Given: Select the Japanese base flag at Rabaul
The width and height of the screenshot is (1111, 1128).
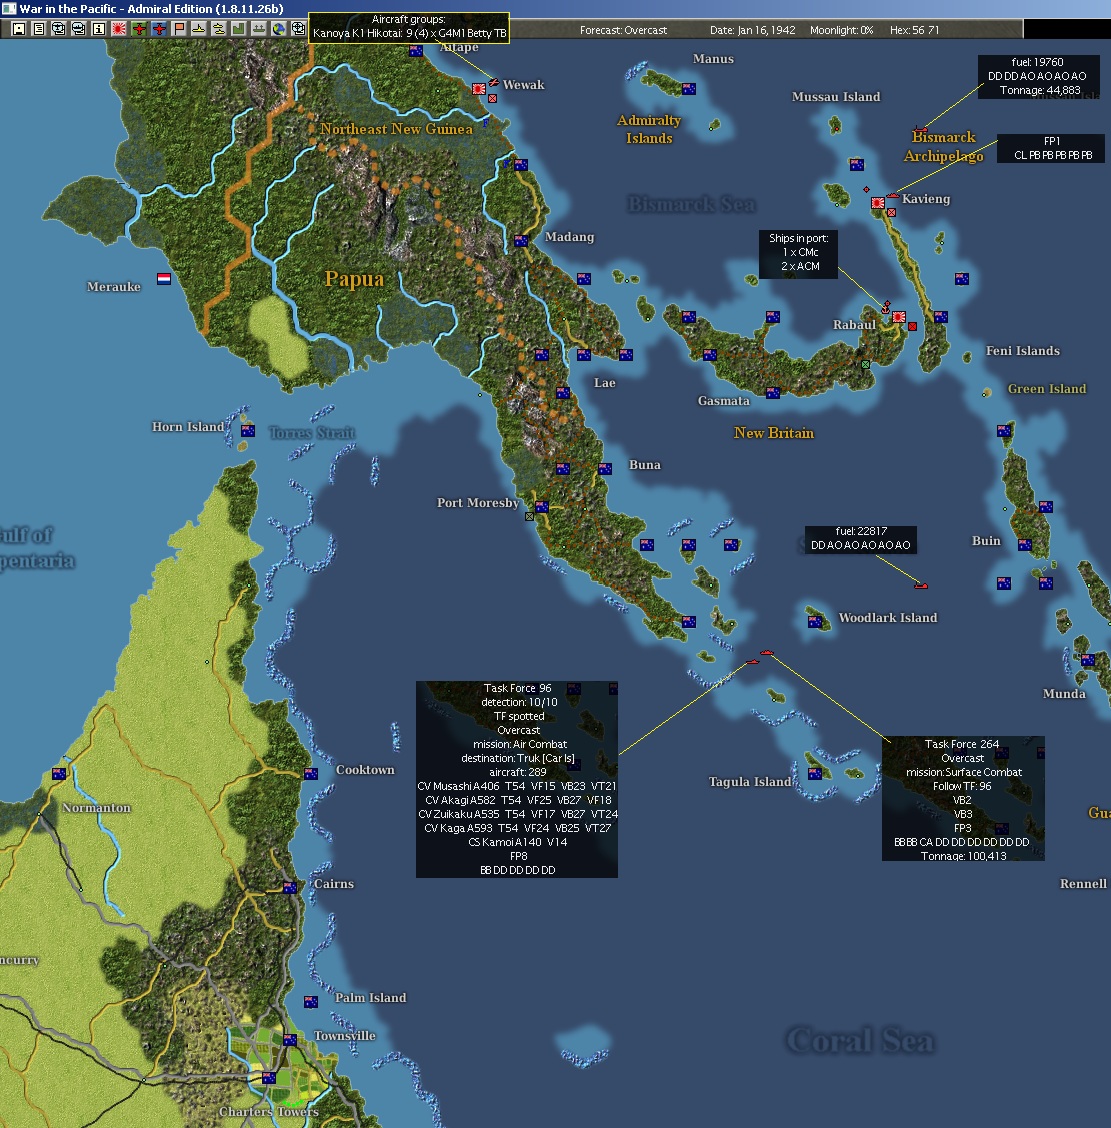Looking at the screenshot, I should [899, 317].
